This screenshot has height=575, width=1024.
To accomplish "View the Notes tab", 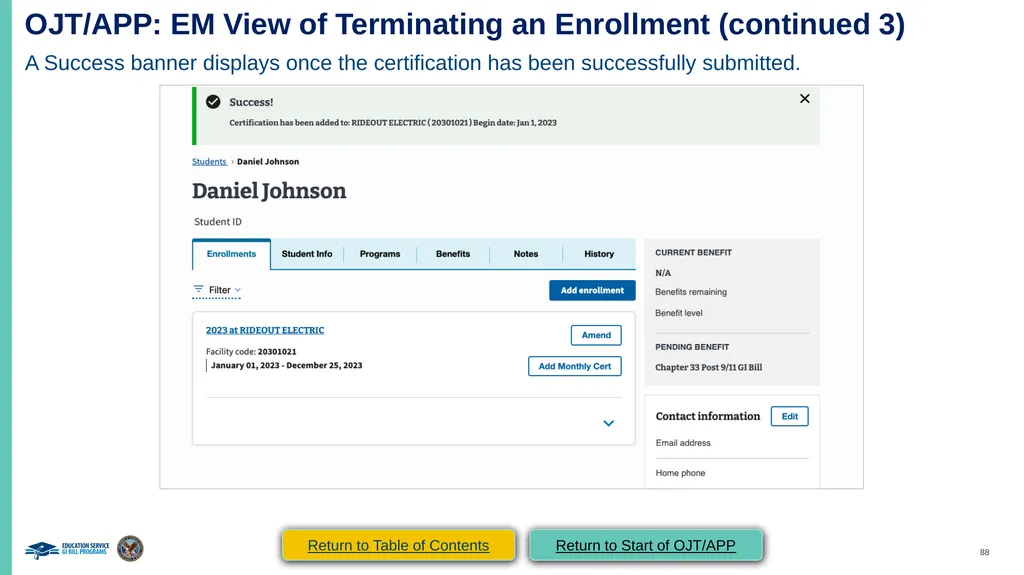I will click(x=526, y=254).
